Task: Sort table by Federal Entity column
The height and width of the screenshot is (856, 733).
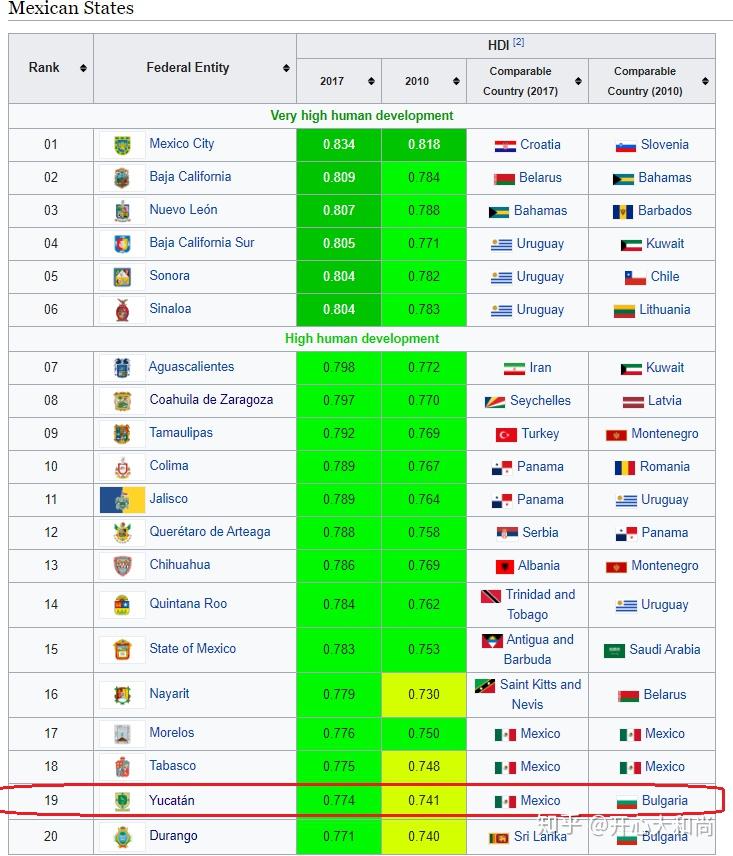Action: [287, 68]
